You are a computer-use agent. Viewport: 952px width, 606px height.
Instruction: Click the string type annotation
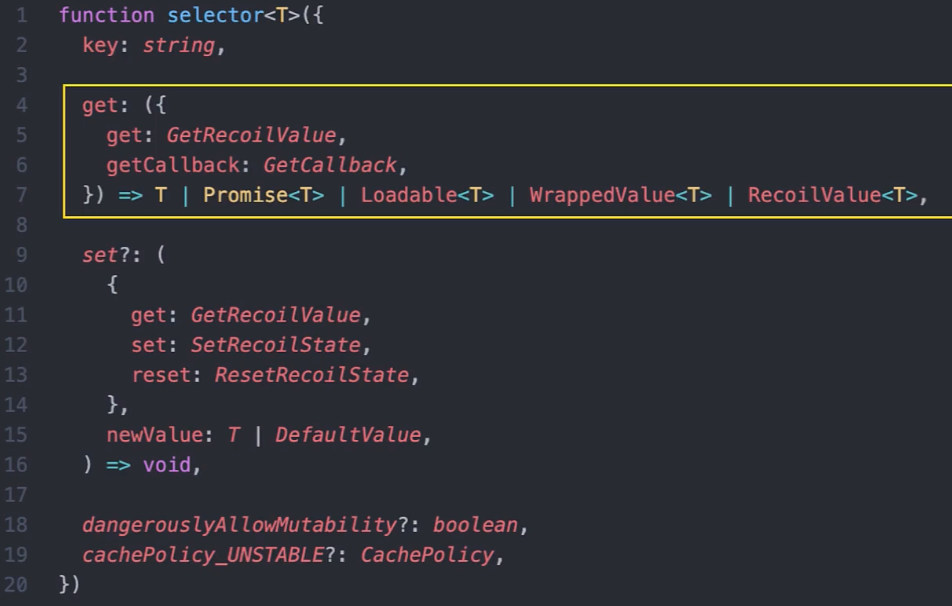(178, 45)
